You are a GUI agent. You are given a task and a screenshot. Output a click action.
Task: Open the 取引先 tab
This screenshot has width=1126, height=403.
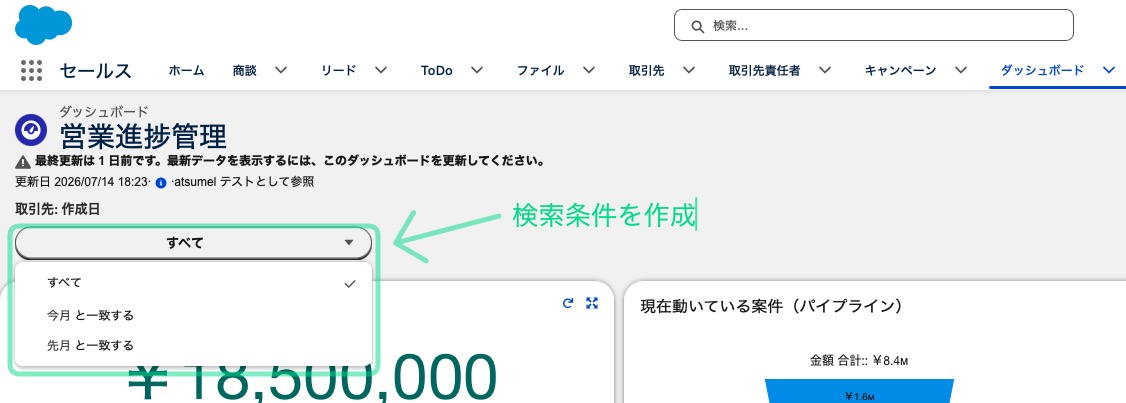(x=646, y=70)
